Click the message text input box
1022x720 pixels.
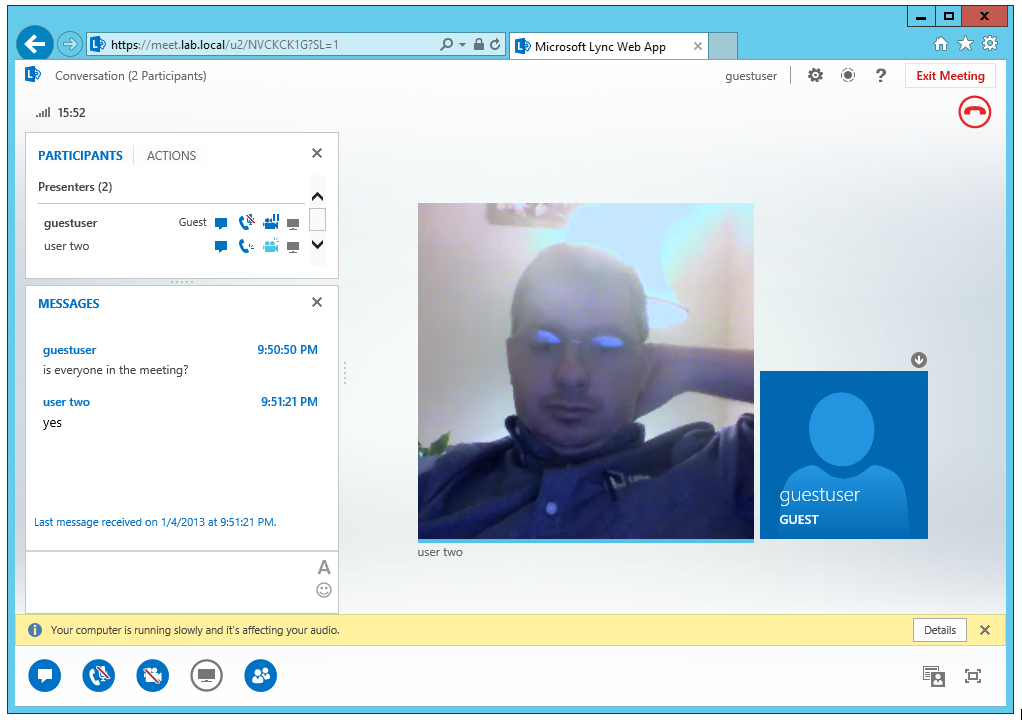(x=171, y=582)
